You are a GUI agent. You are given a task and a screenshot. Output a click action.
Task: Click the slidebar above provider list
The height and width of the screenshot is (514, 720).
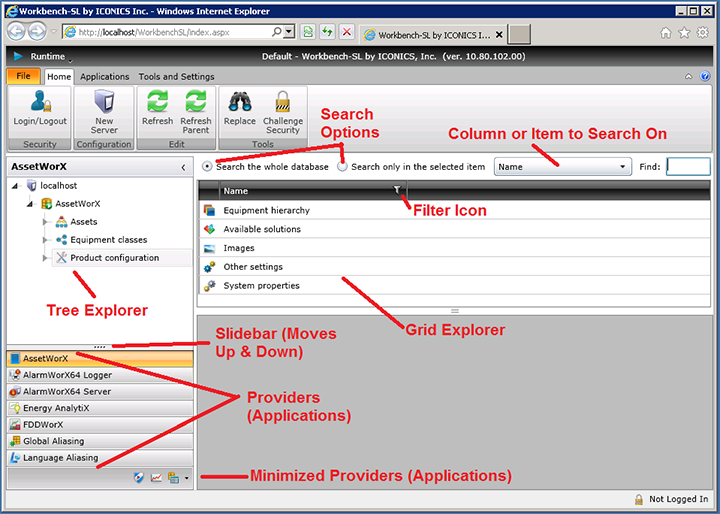click(x=100, y=347)
